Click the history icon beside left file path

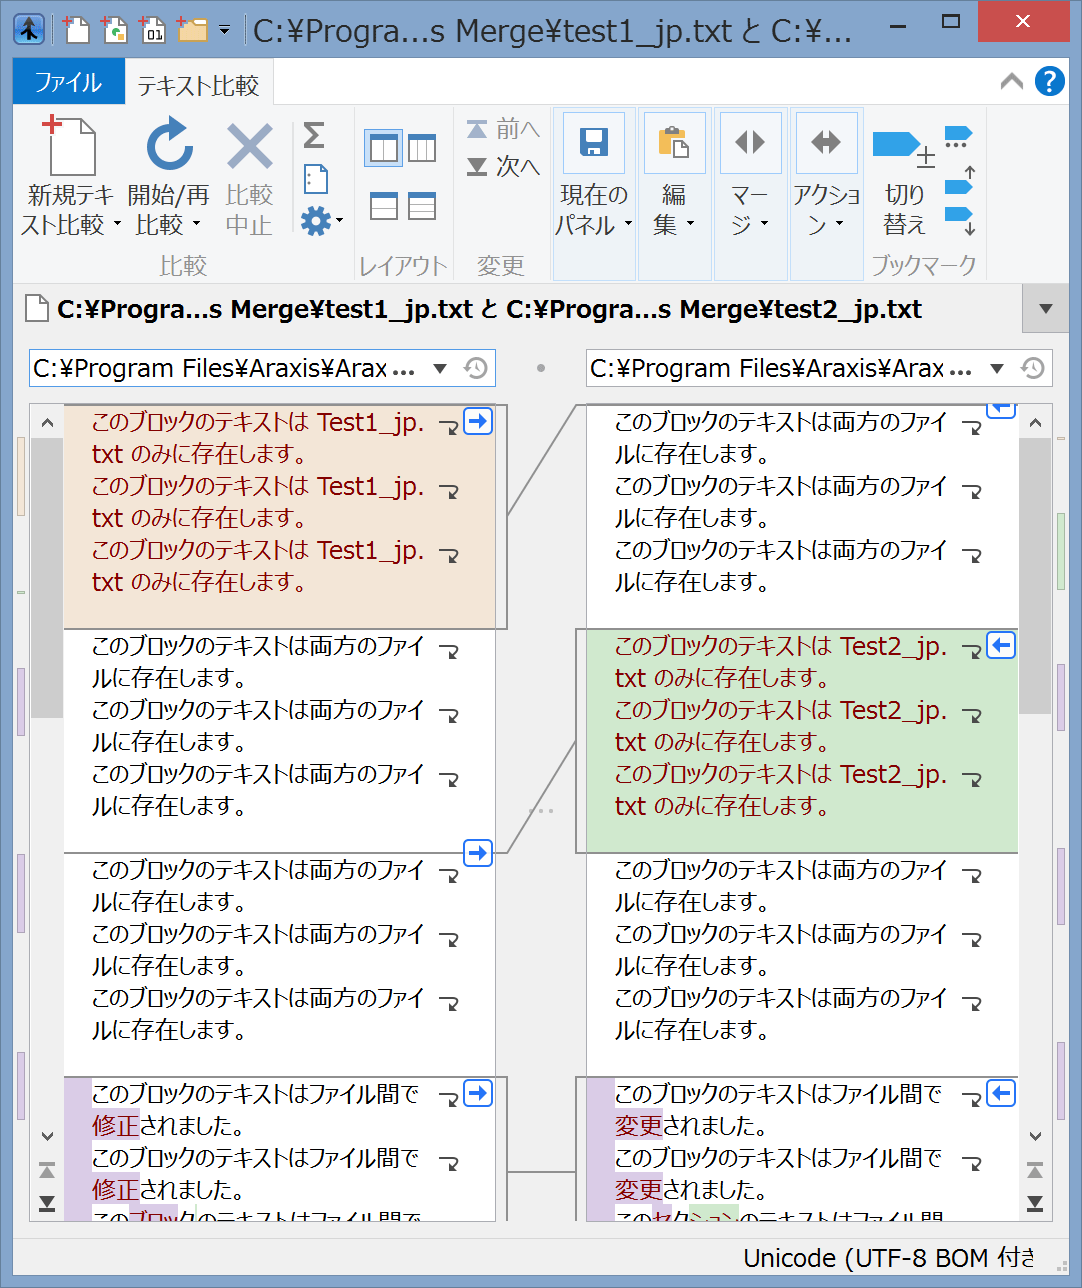click(476, 369)
